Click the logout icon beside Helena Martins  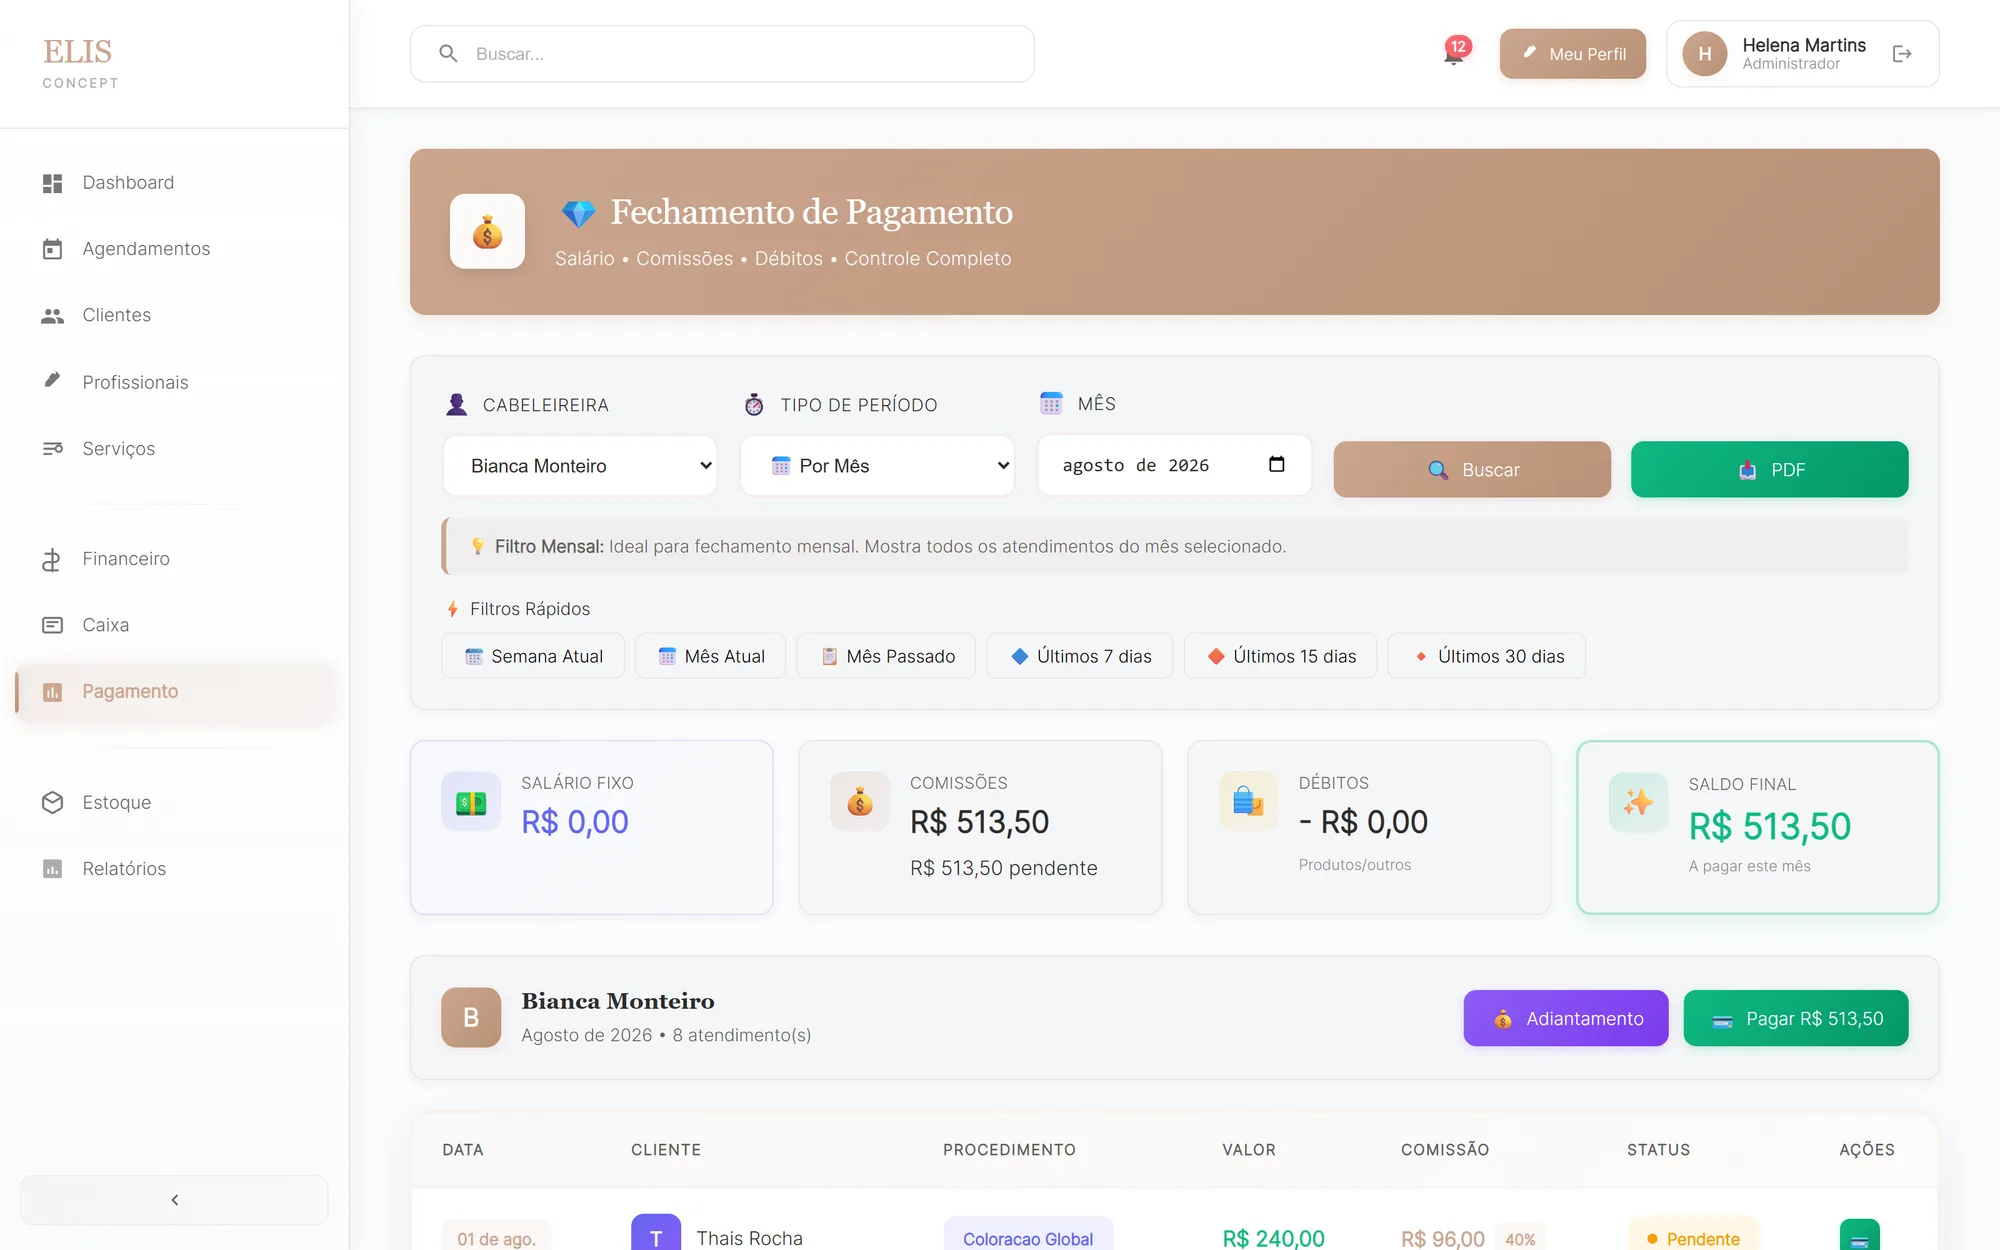pyautogui.click(x=1902, y=54)
